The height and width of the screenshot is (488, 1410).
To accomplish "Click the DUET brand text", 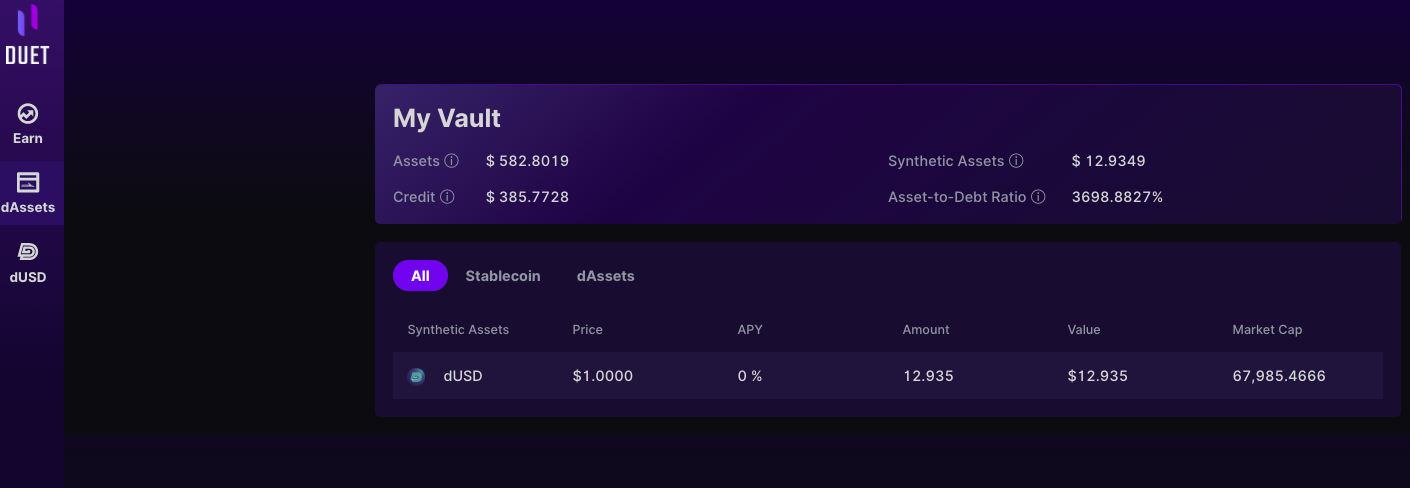I will click(27, 56).
